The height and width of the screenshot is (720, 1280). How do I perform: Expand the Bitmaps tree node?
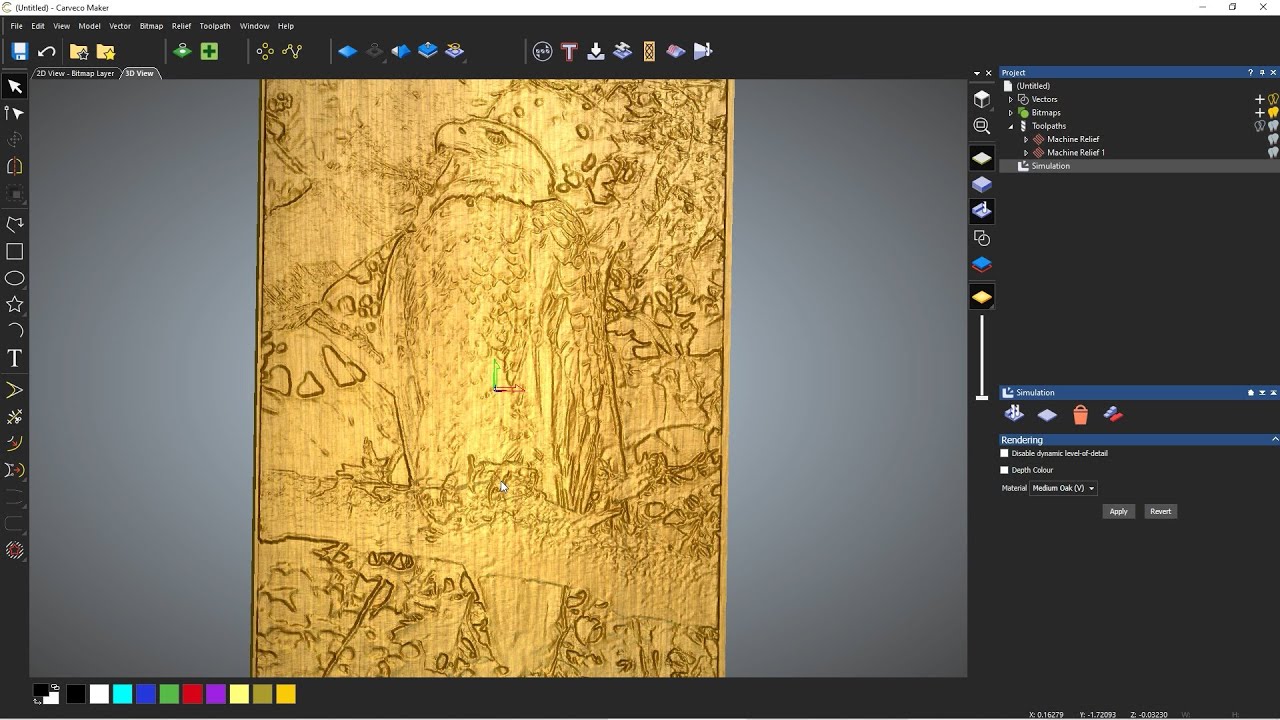point(1010,113)
